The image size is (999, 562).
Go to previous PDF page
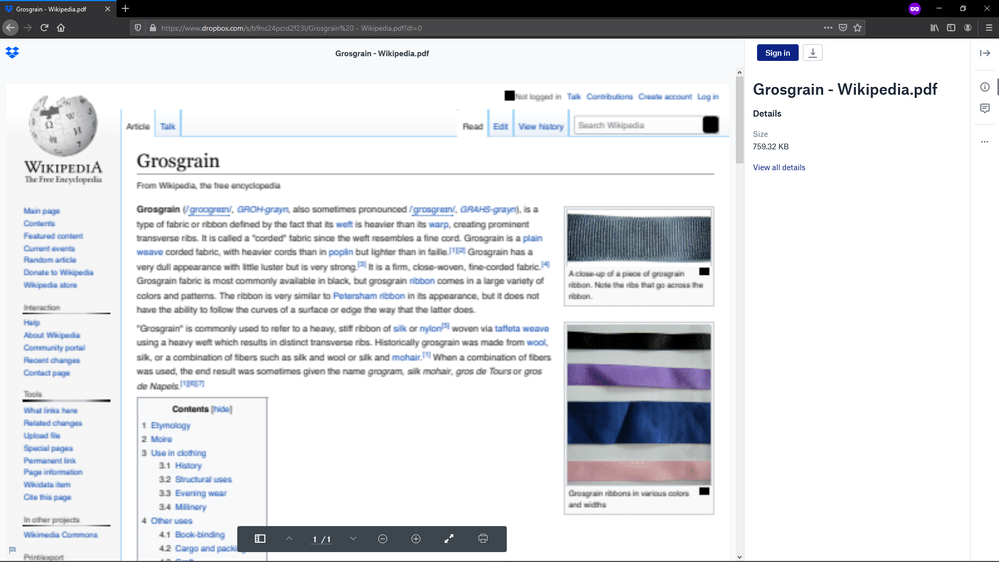[289, 539]
